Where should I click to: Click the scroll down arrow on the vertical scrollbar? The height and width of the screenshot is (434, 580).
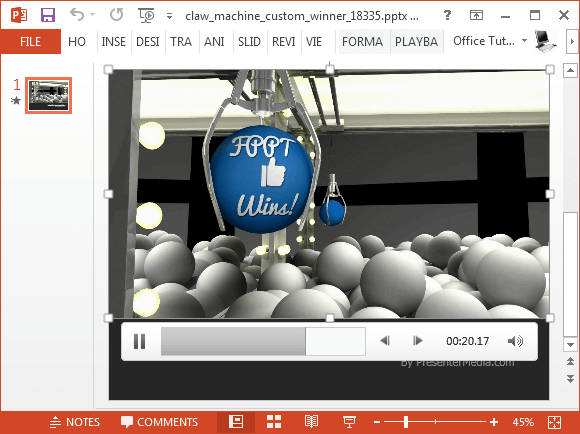coord(570,344)
